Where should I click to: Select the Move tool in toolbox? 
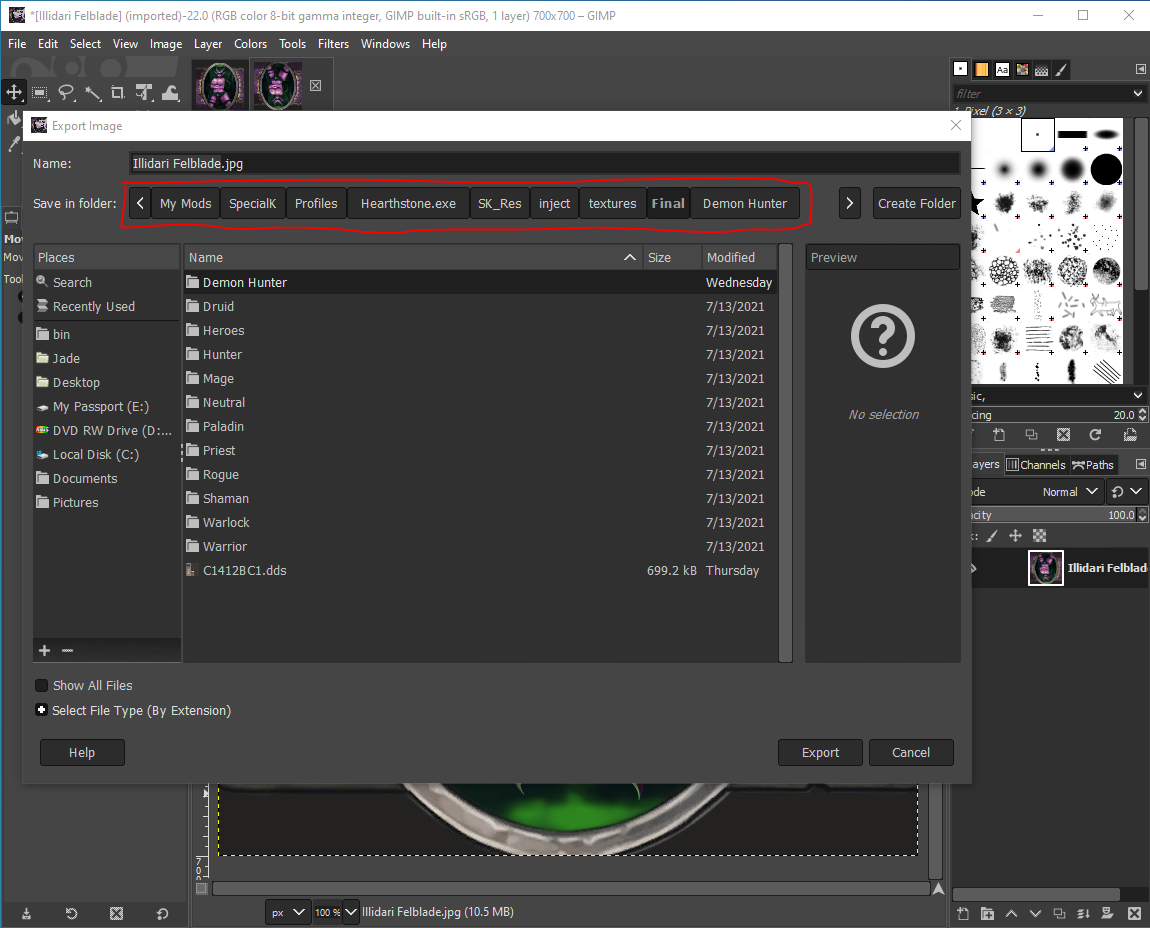tap(14, 92)
